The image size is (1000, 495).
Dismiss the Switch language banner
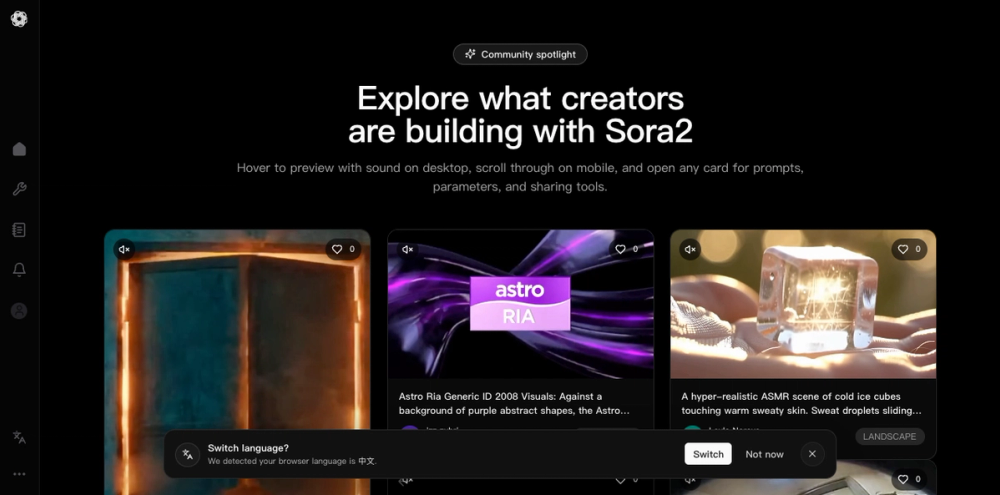point(812,454)
